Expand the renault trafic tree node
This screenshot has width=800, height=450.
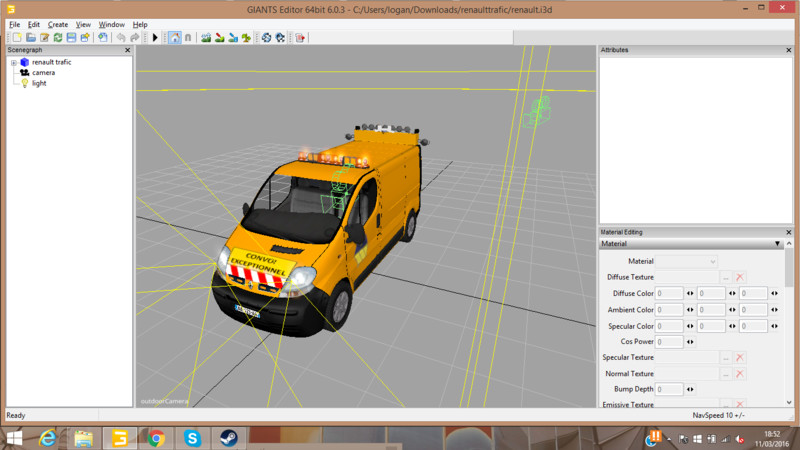14,62
